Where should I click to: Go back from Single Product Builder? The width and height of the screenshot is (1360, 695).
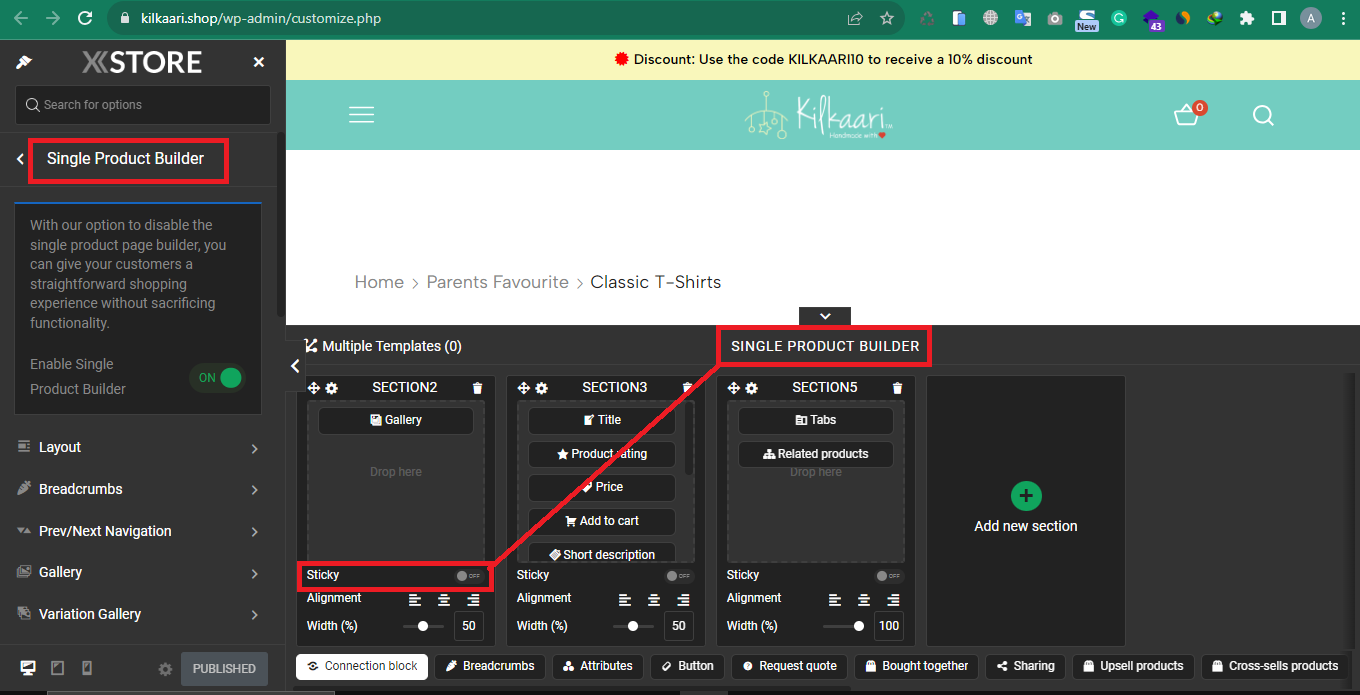[20, 159]
